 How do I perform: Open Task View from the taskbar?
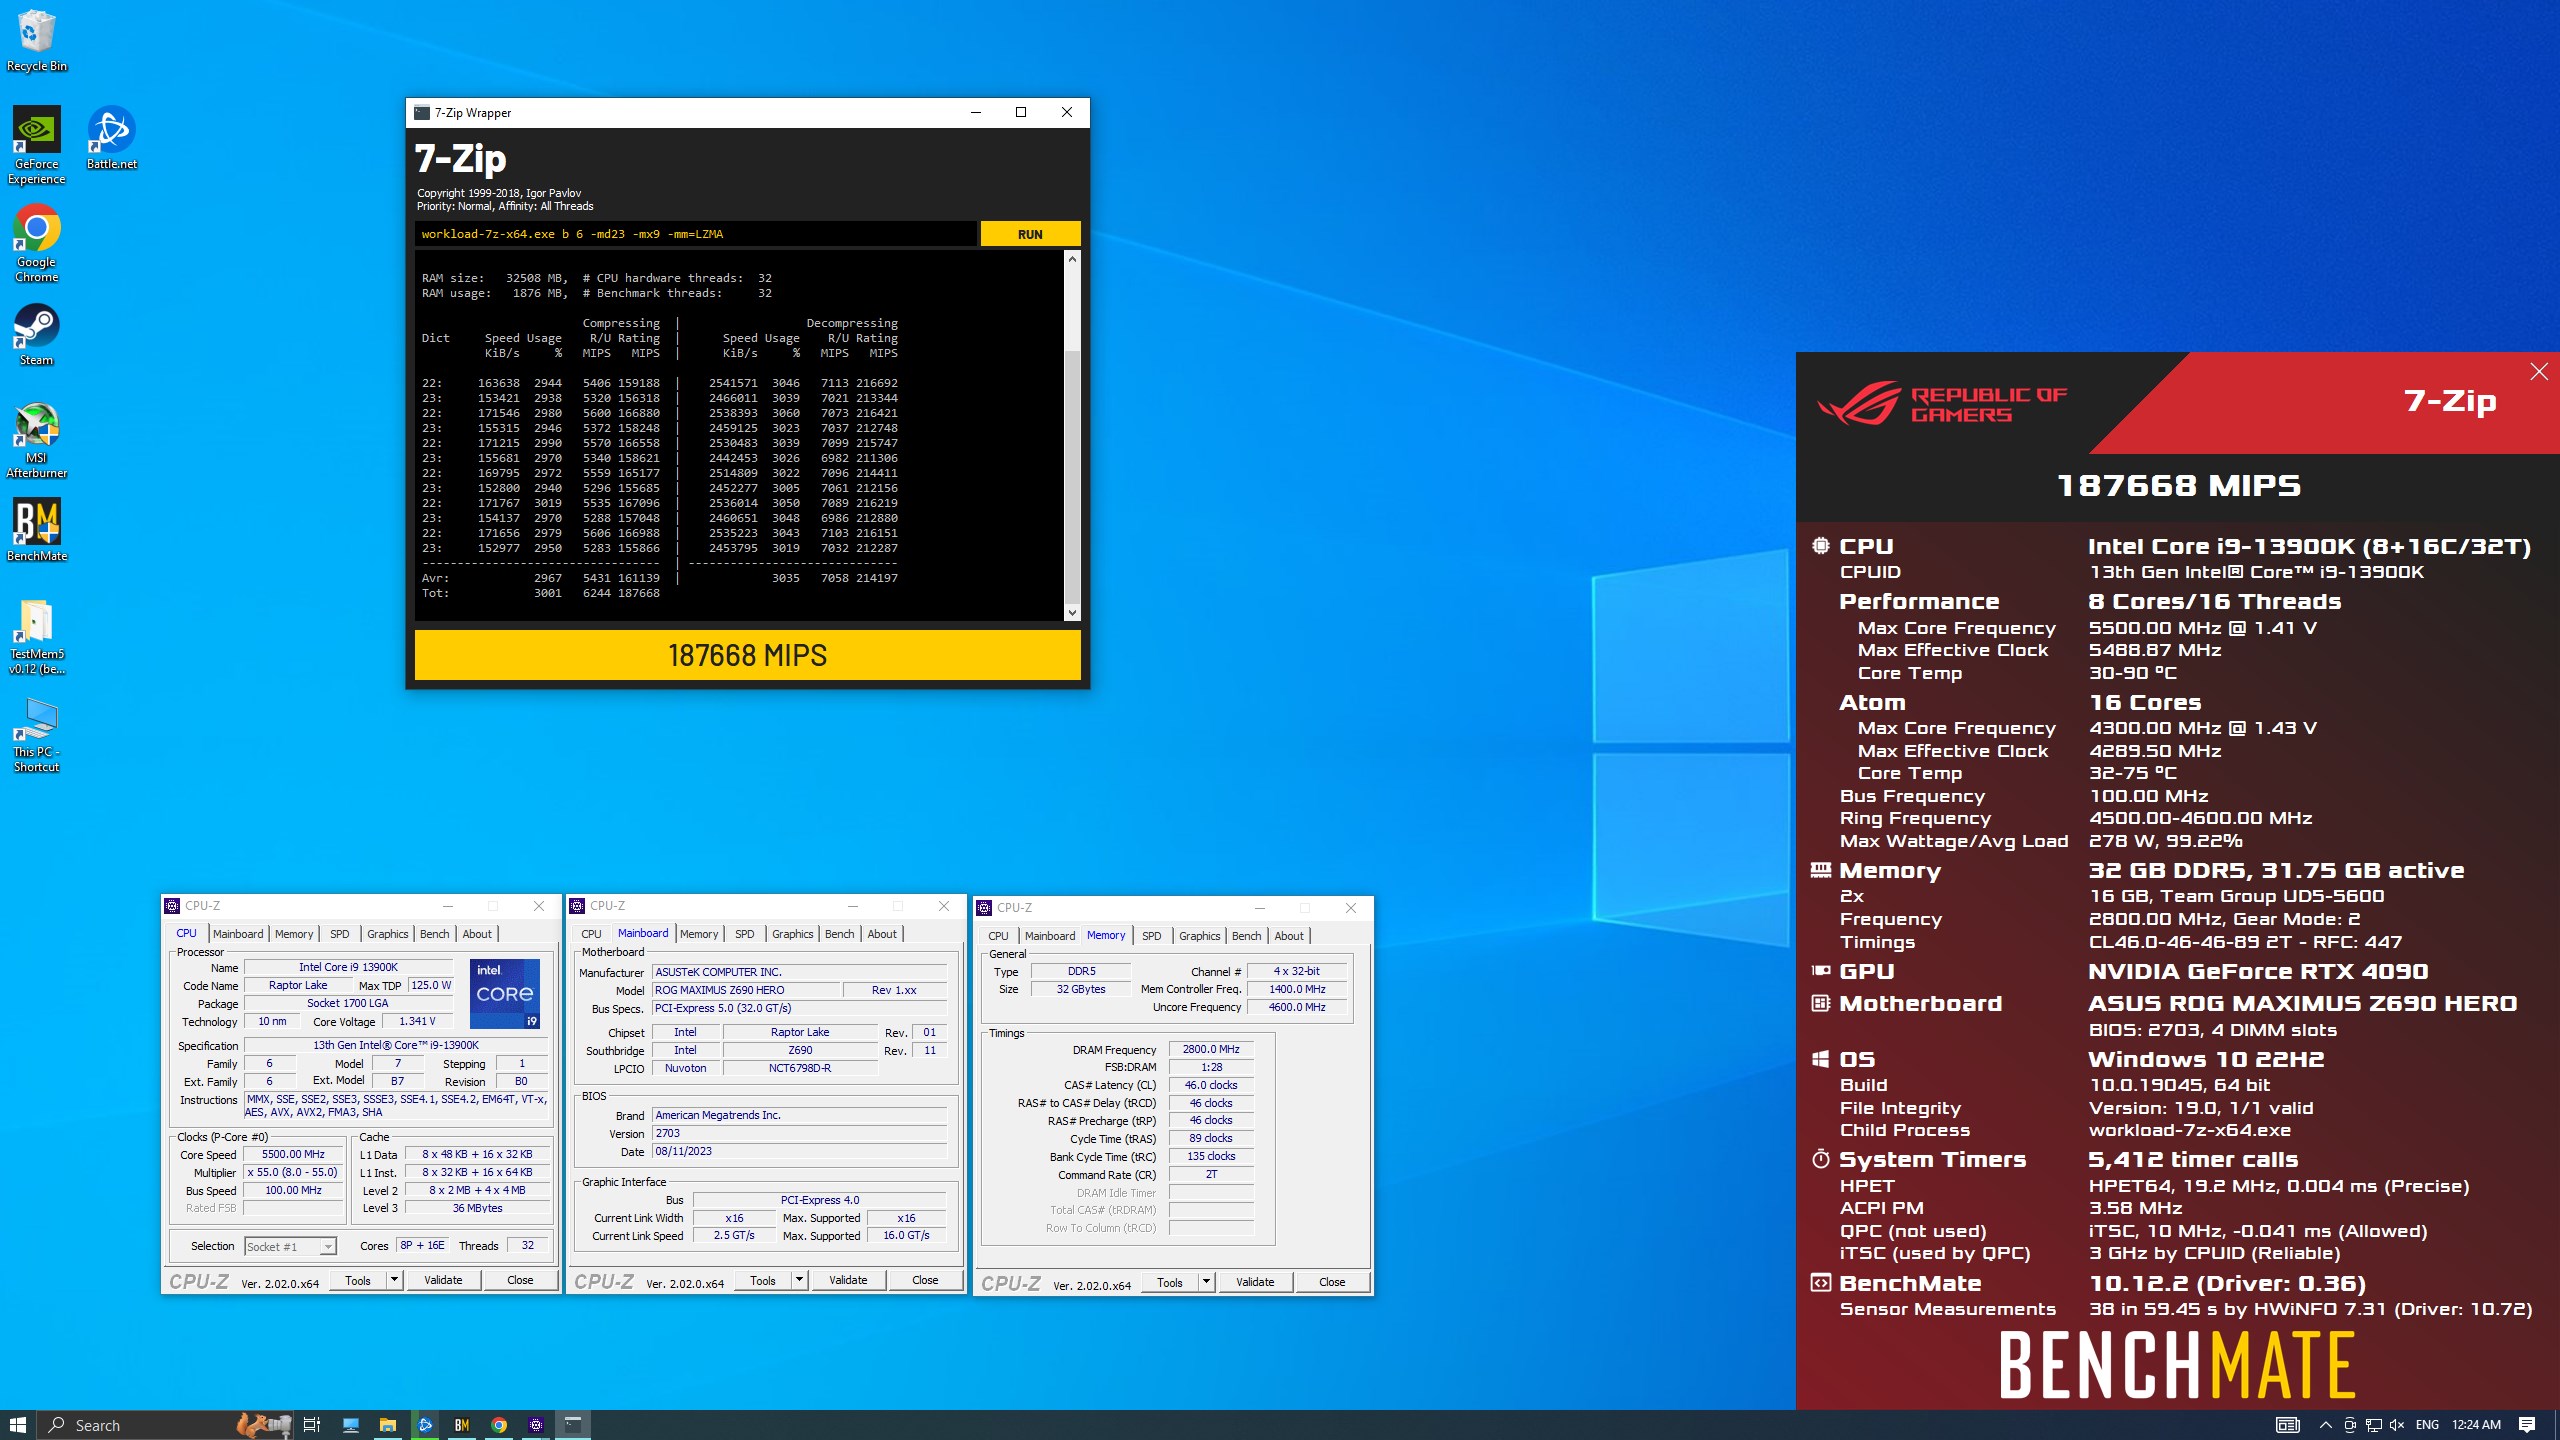(311, 1425)
